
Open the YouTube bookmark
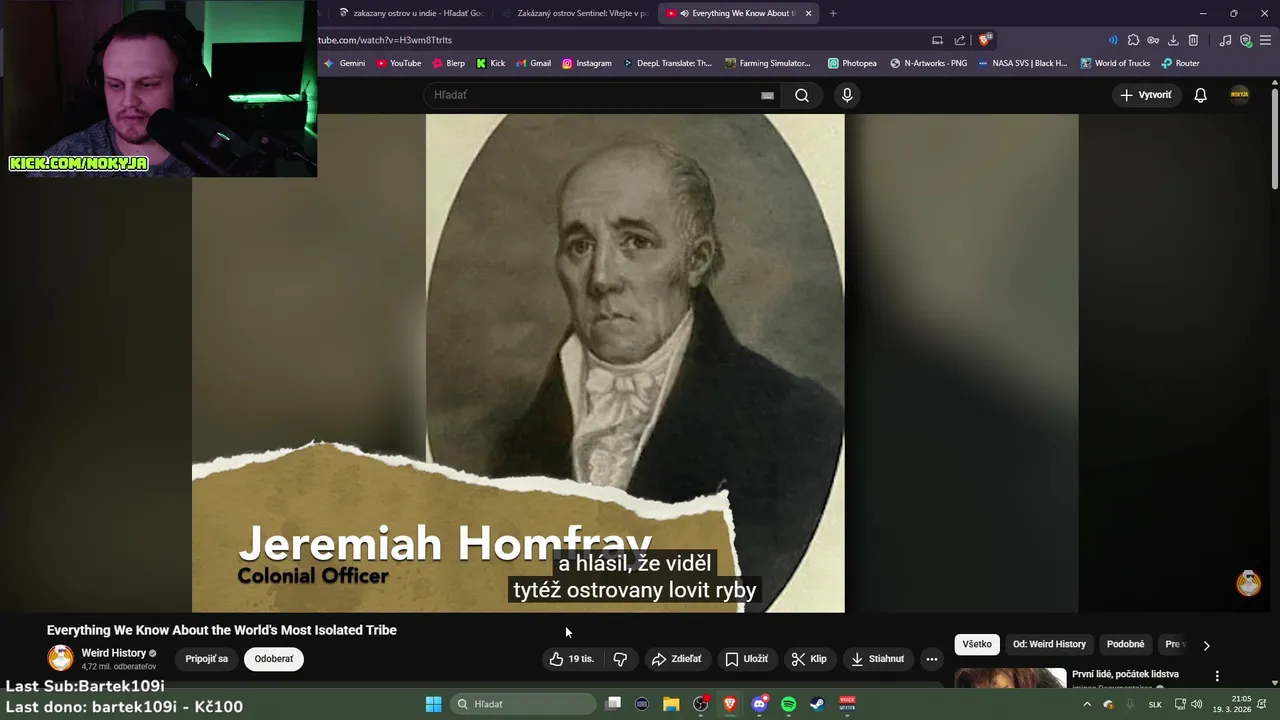point(399,63)
